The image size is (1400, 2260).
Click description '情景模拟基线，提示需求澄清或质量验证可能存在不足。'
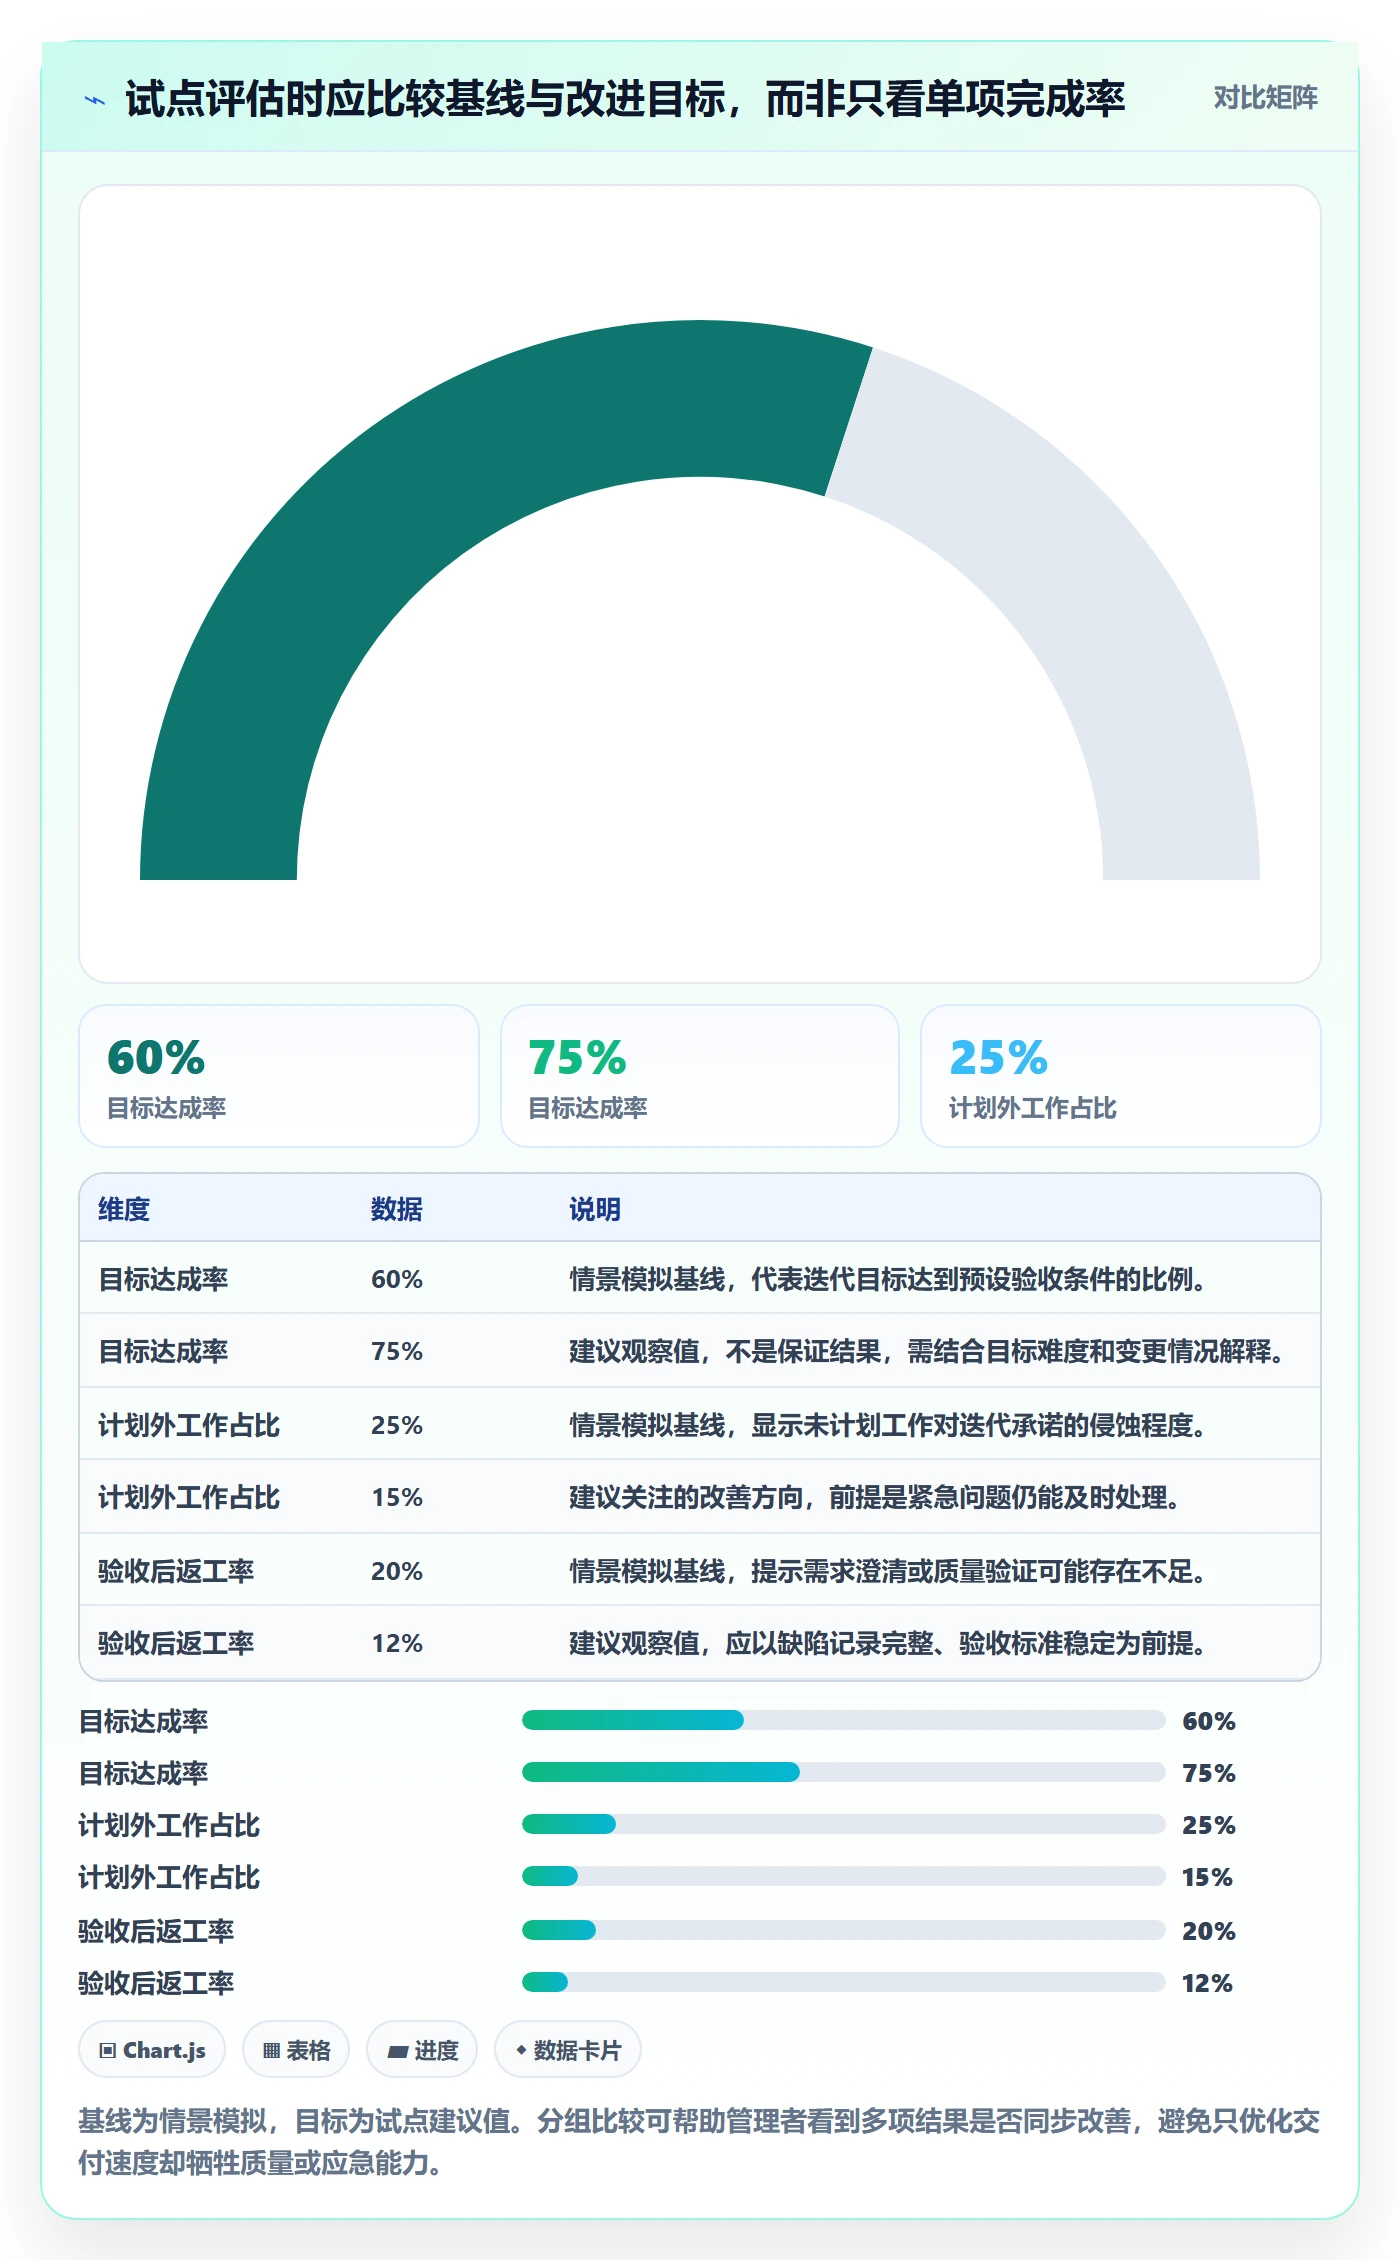click(888, 1571)
